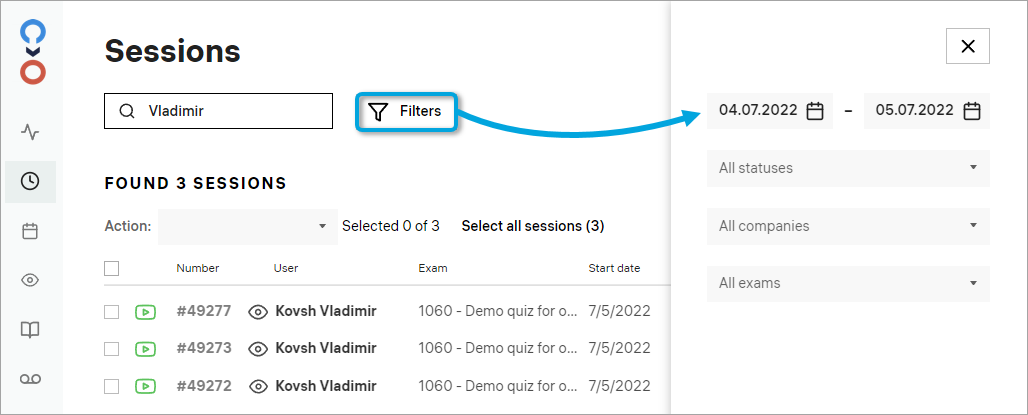This screenshot has height=415, width=1028.
Task: Open the Action dropdown
Action: (245, 227)
